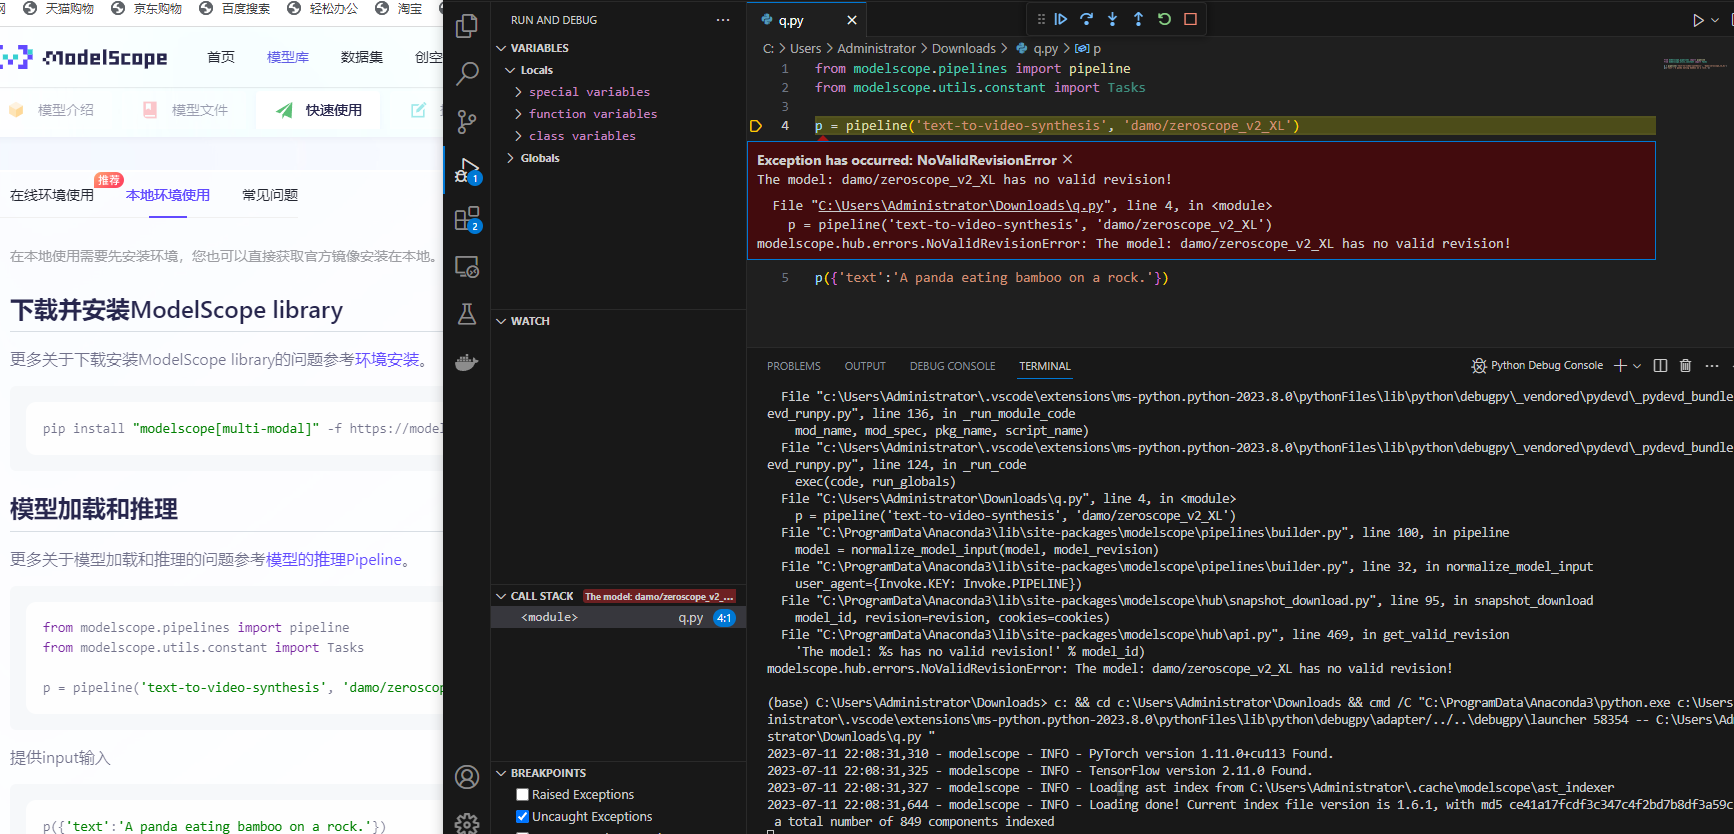Open the Source Control view

pos(467,122)
